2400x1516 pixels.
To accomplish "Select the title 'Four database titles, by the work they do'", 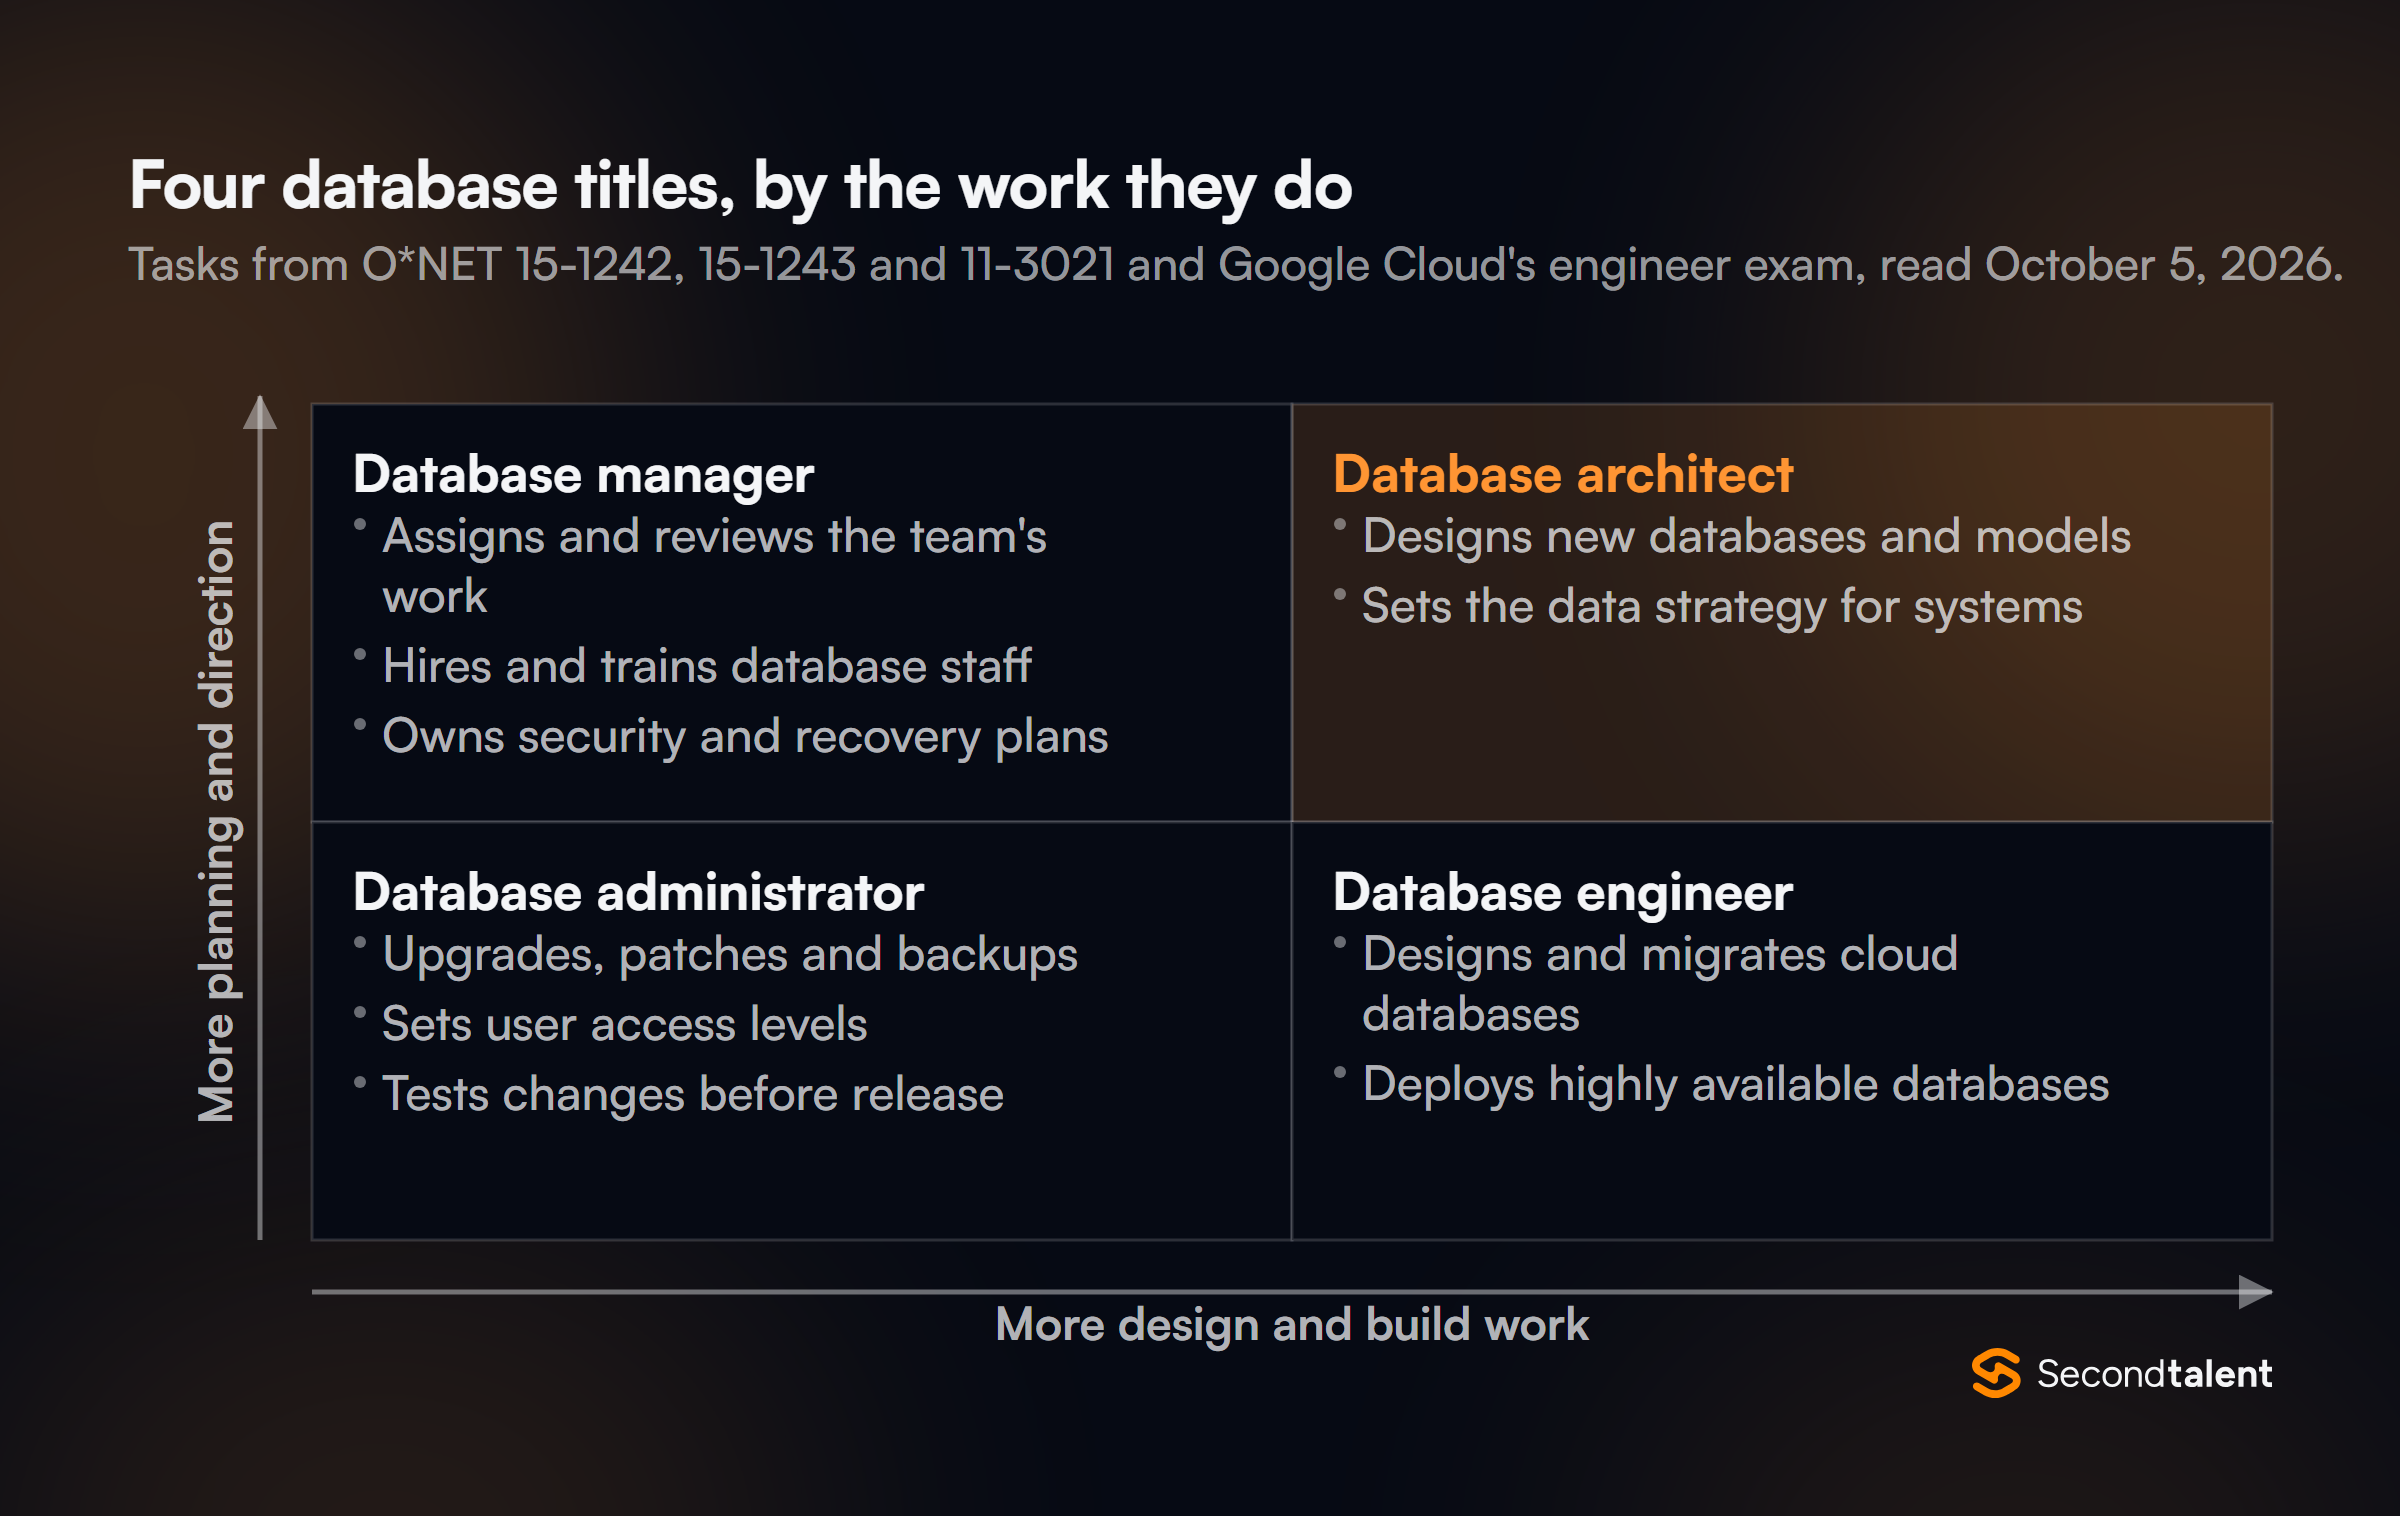I will tap(741, 186).
